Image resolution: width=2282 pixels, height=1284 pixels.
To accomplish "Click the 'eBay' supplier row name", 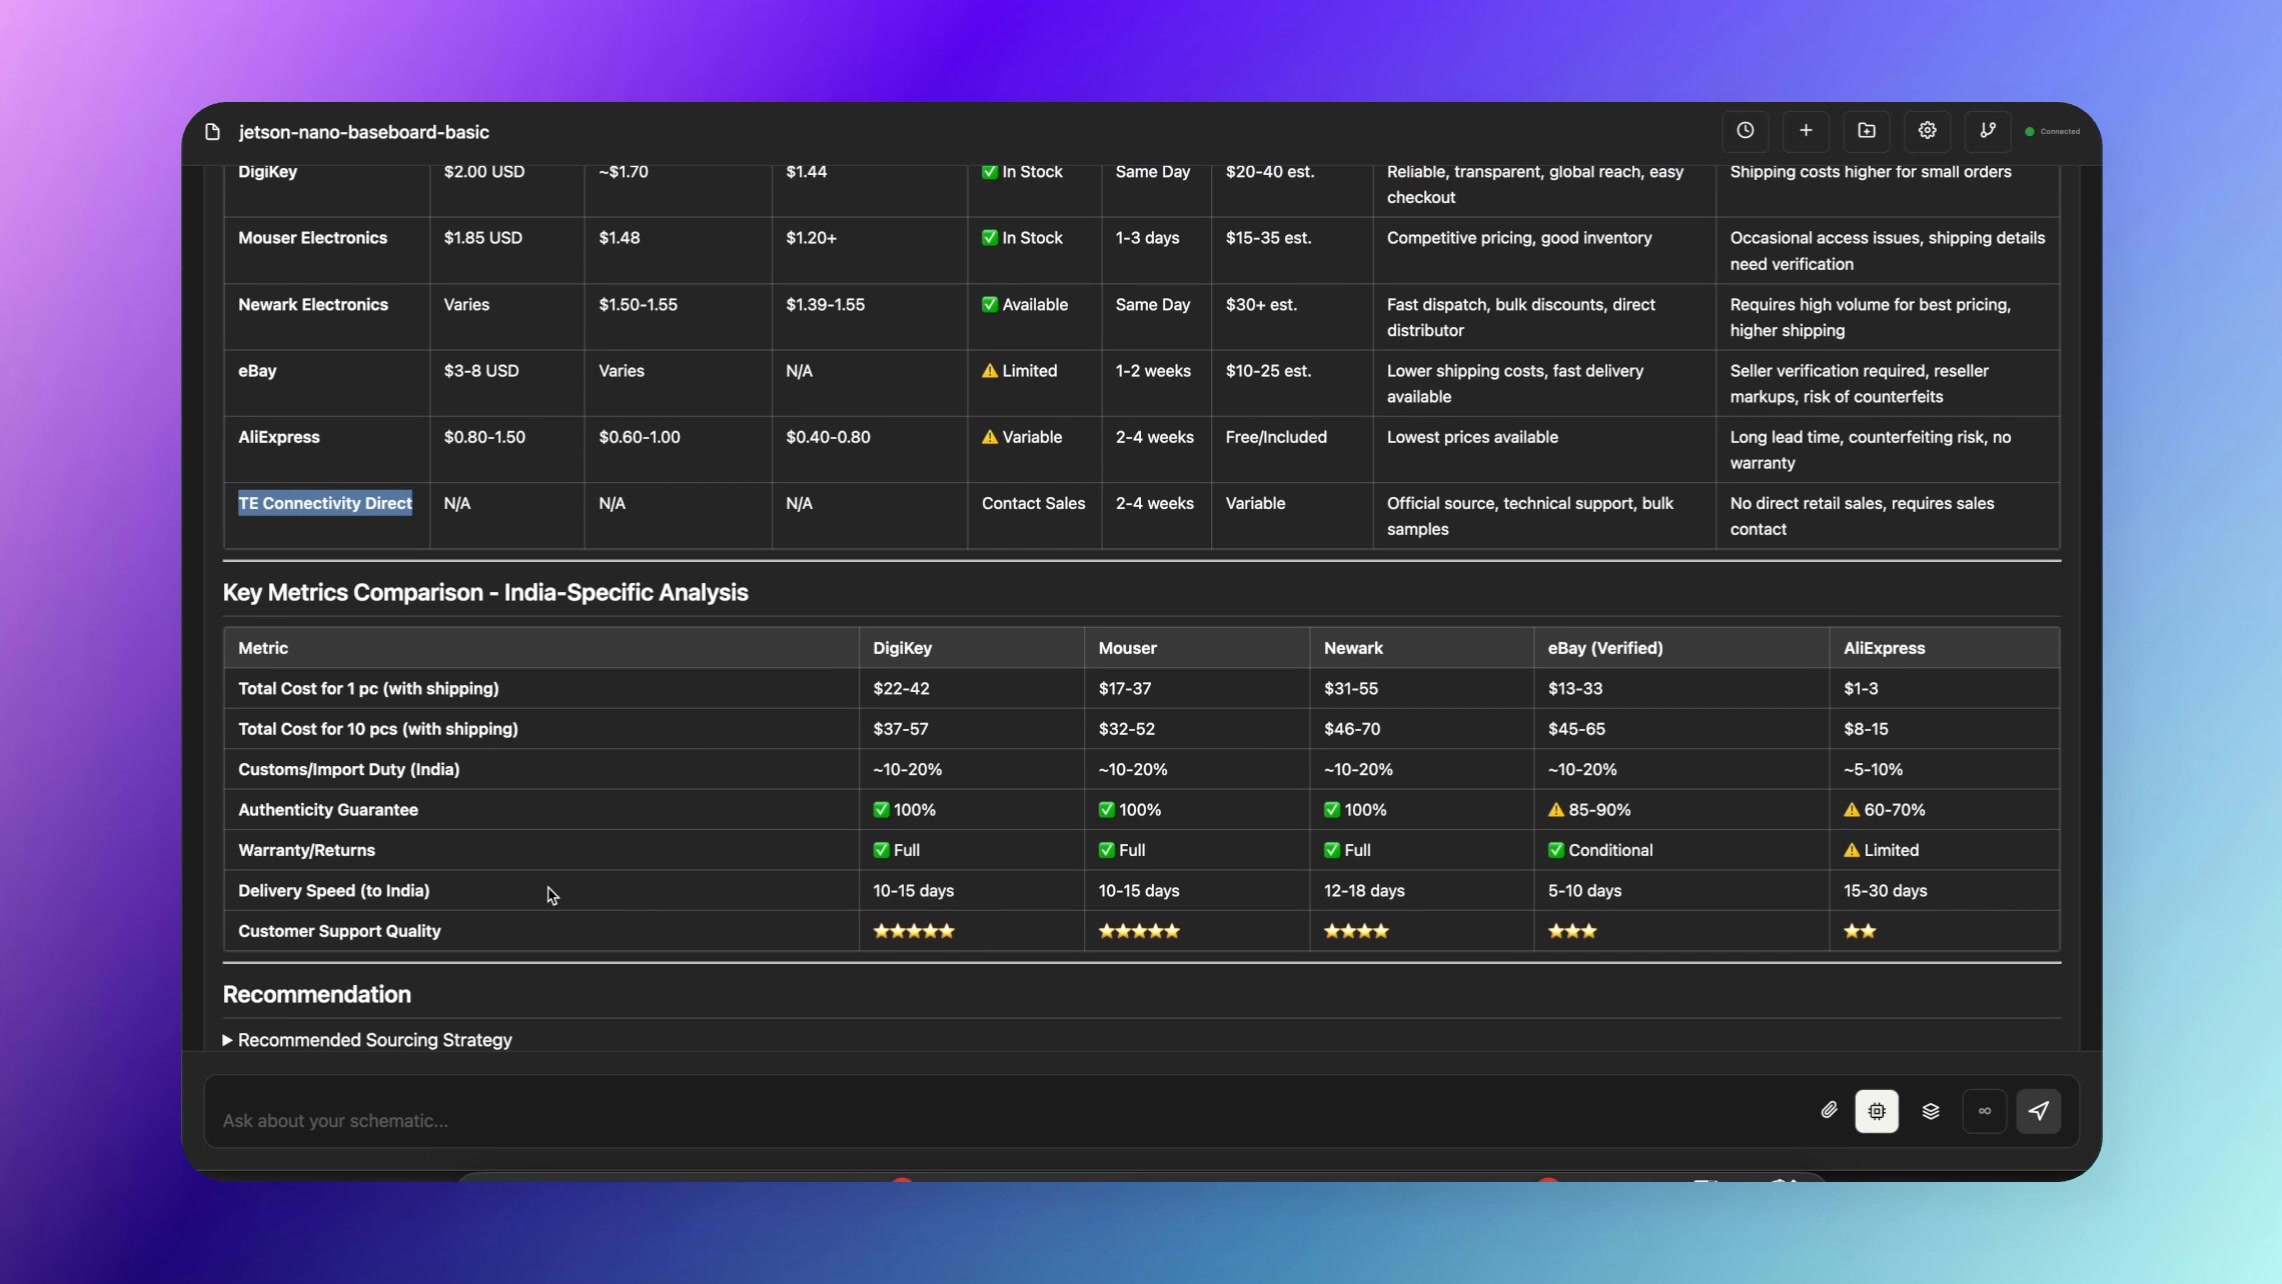I will point(257,371).
